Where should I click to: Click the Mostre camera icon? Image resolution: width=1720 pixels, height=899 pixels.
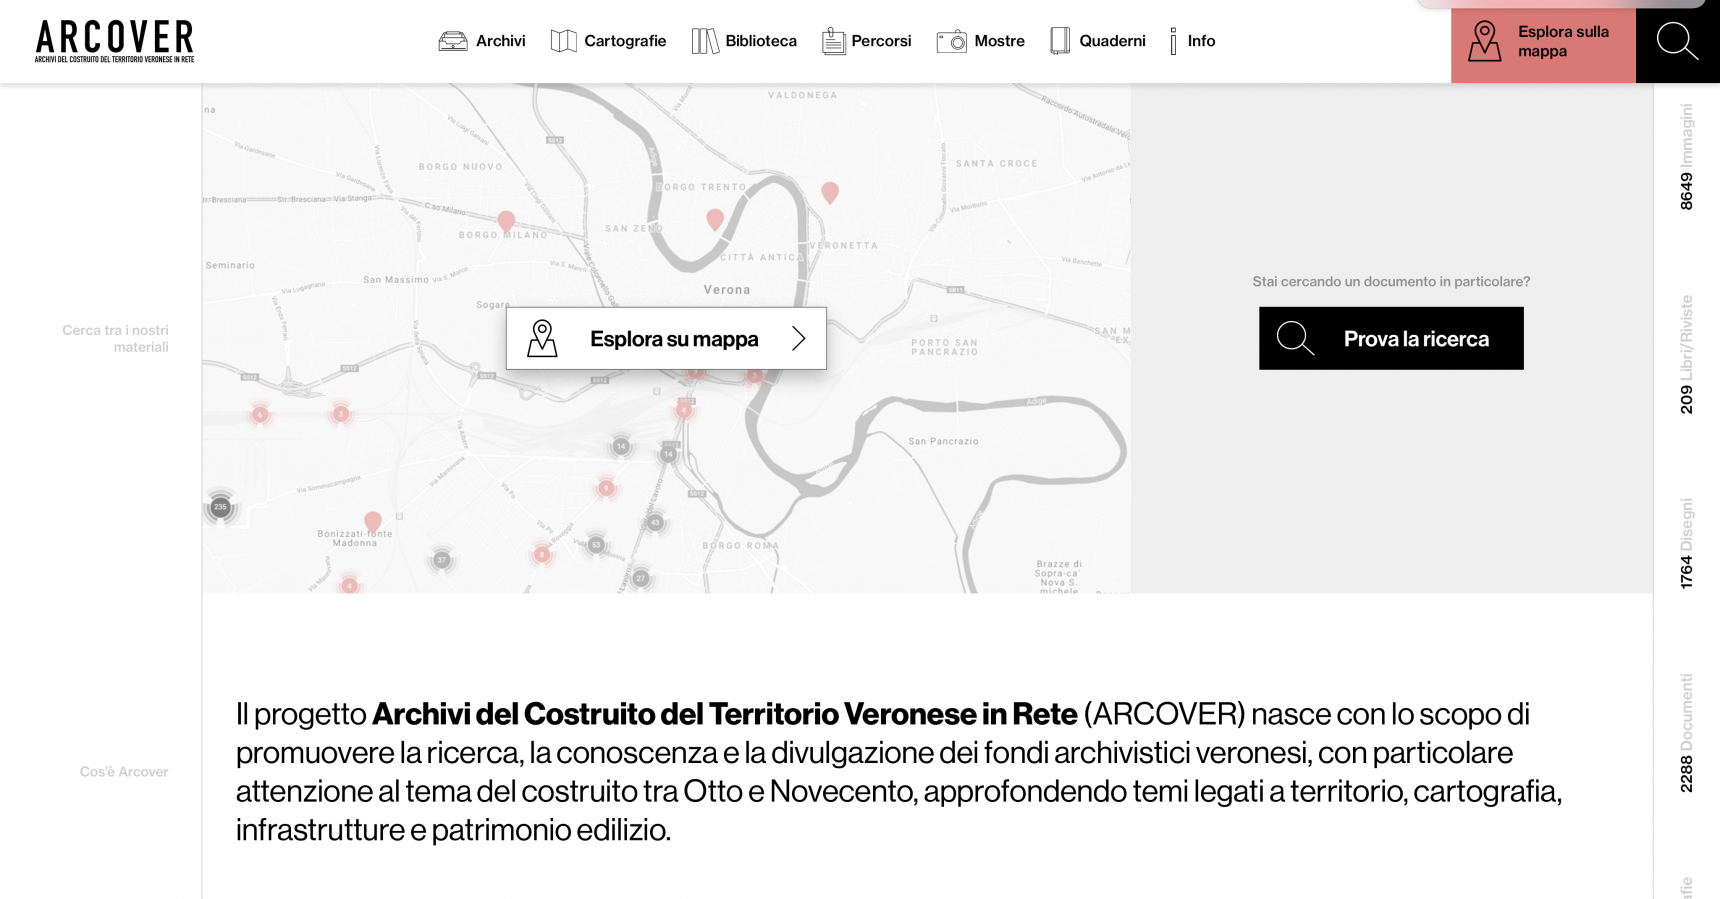pyautogui.click(x=951, y=41)
